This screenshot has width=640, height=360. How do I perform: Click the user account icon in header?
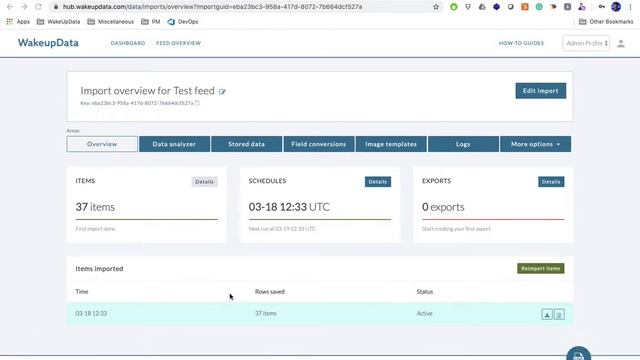[621, 43]
